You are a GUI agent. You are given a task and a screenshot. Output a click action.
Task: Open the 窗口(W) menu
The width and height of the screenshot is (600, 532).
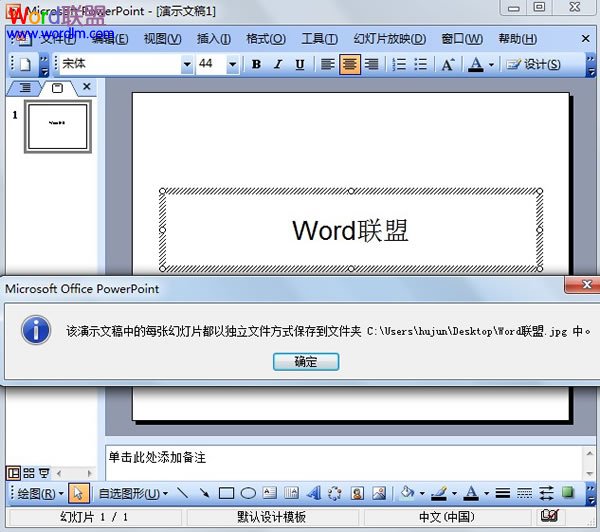[462, 39]
